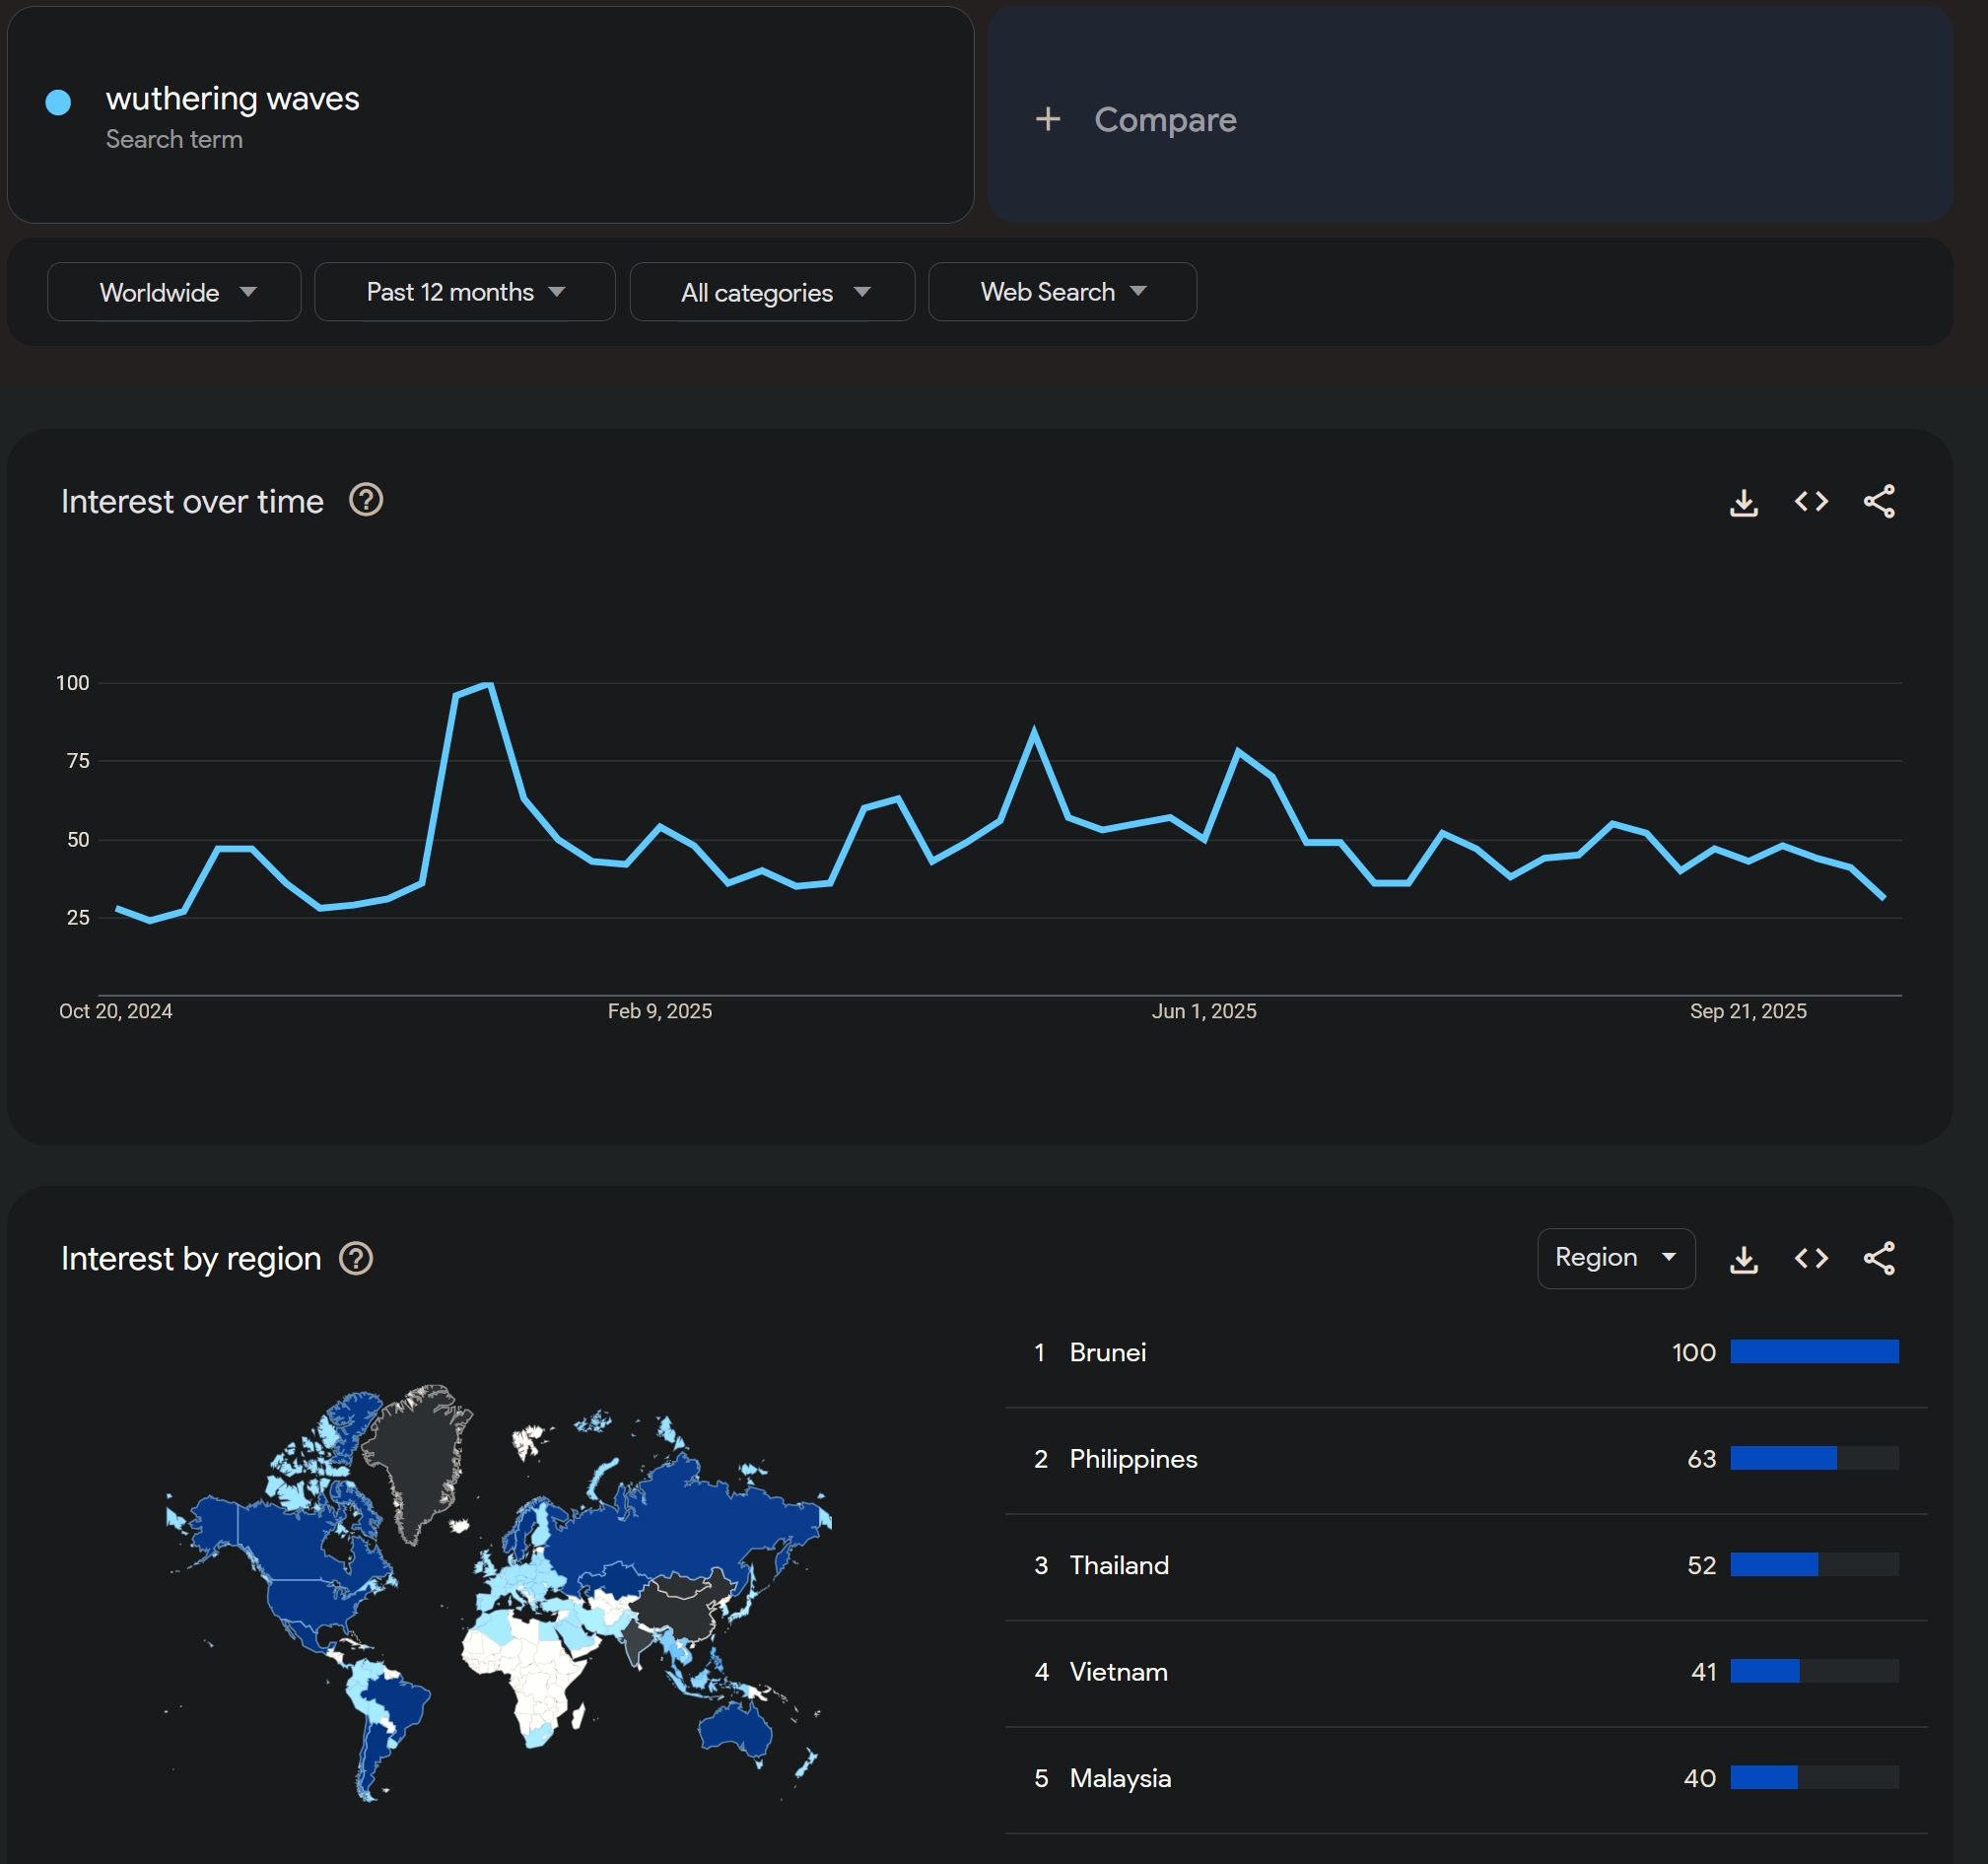The width and height of the screenshot is (1988, 1864).
Task: Click the plus icon beside Compare
Action: pos(1047,120)
